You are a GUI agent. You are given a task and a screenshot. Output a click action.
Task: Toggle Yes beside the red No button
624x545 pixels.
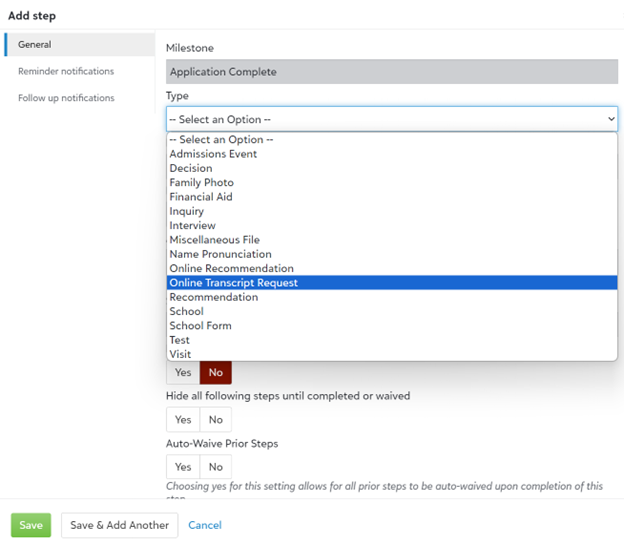[183, 373]
